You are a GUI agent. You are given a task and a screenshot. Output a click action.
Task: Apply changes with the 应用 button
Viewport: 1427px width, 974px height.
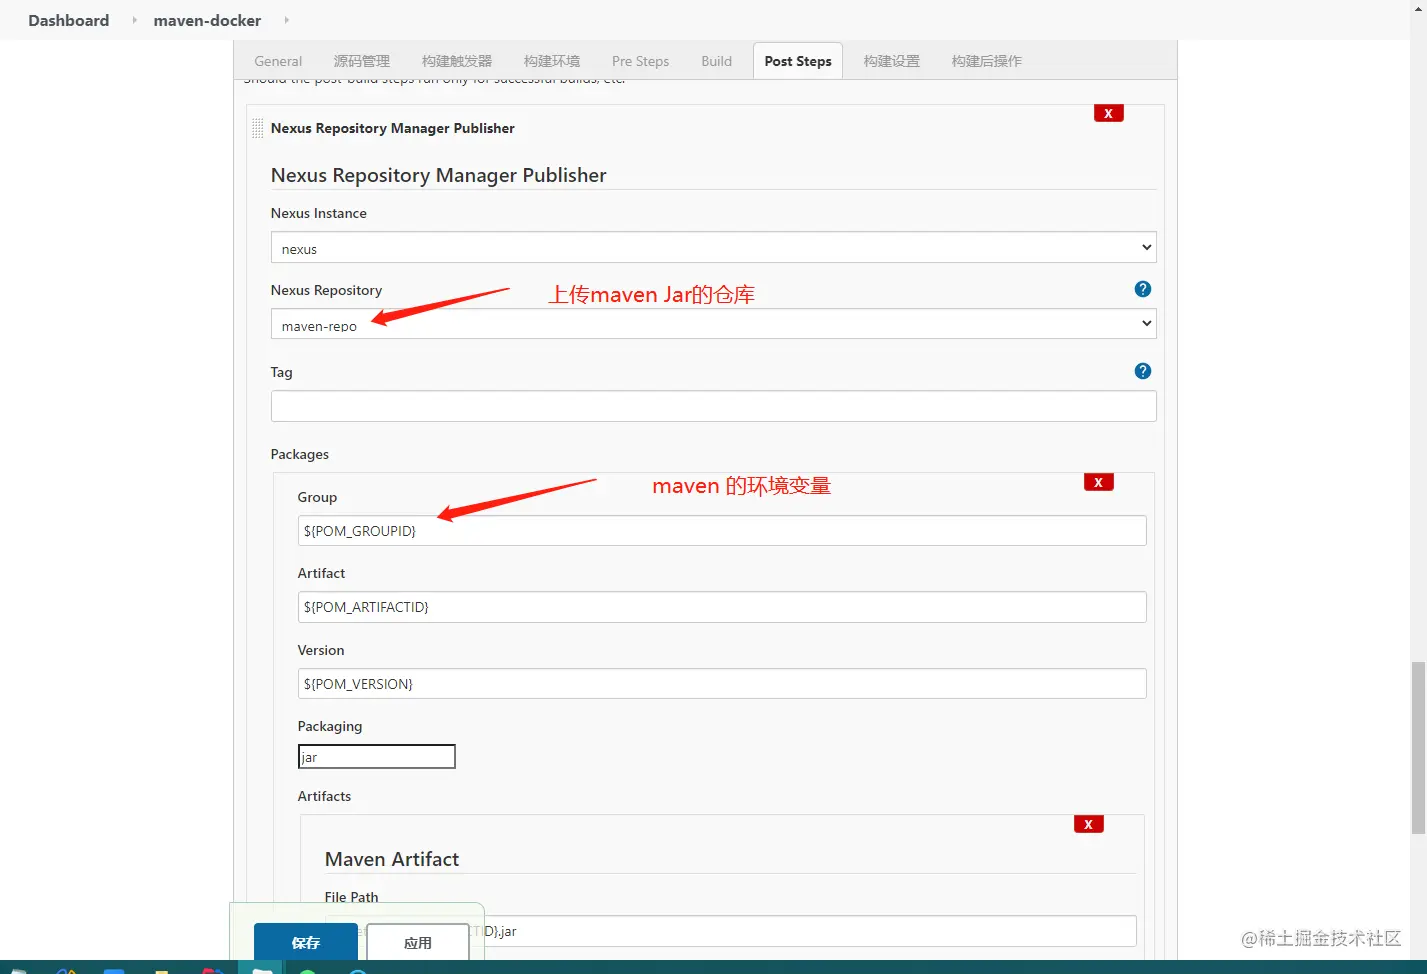click(418, 943)
